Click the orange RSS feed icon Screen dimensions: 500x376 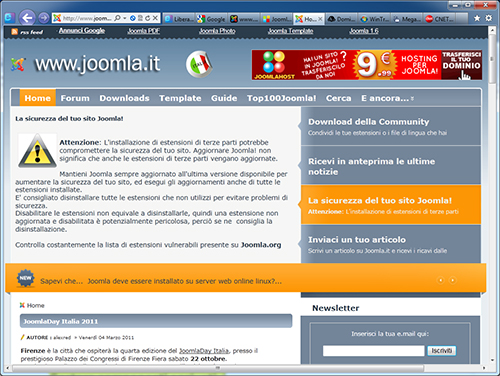pos(14,32)
